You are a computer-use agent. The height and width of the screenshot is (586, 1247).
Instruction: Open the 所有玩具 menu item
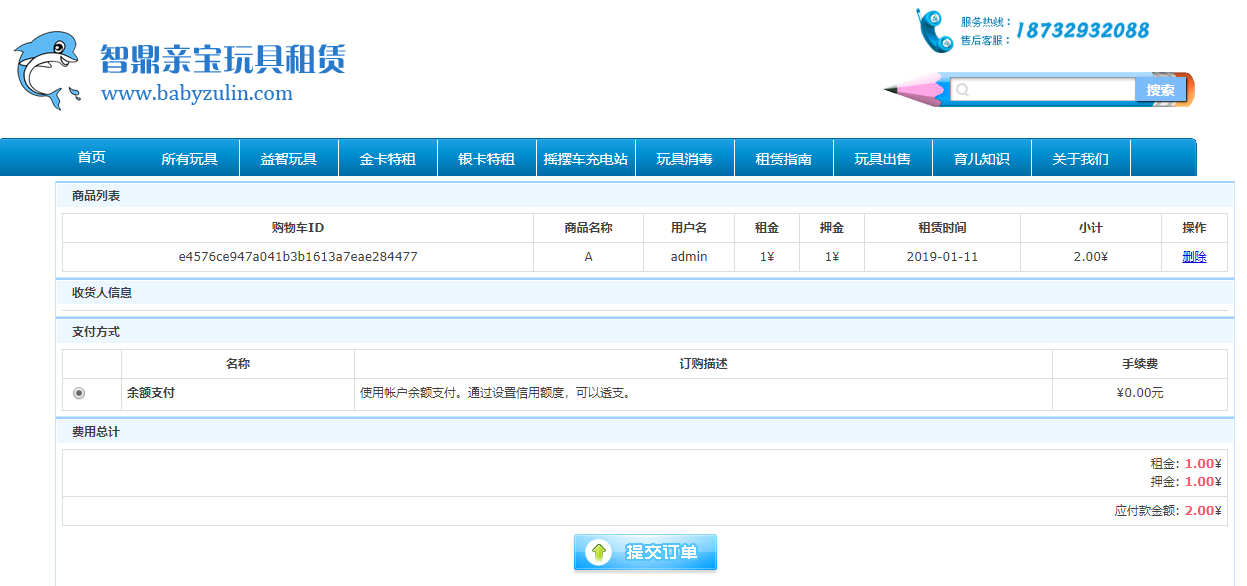pos(189,159)
